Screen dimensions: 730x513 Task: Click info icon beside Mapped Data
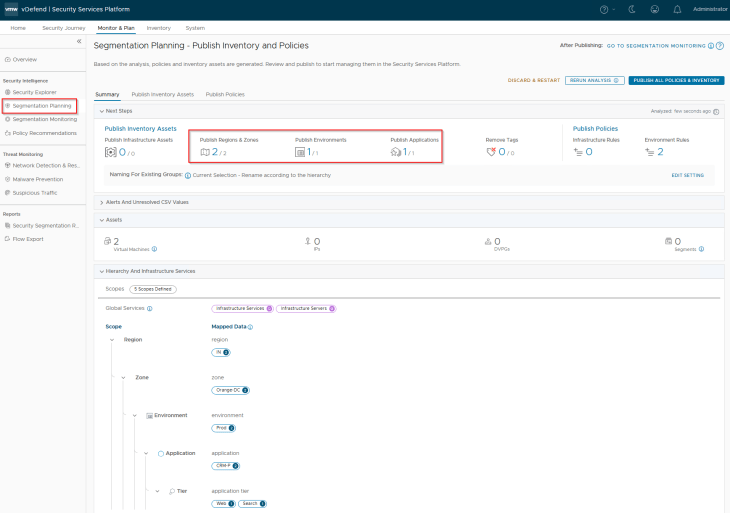click(x=250, y=327)
